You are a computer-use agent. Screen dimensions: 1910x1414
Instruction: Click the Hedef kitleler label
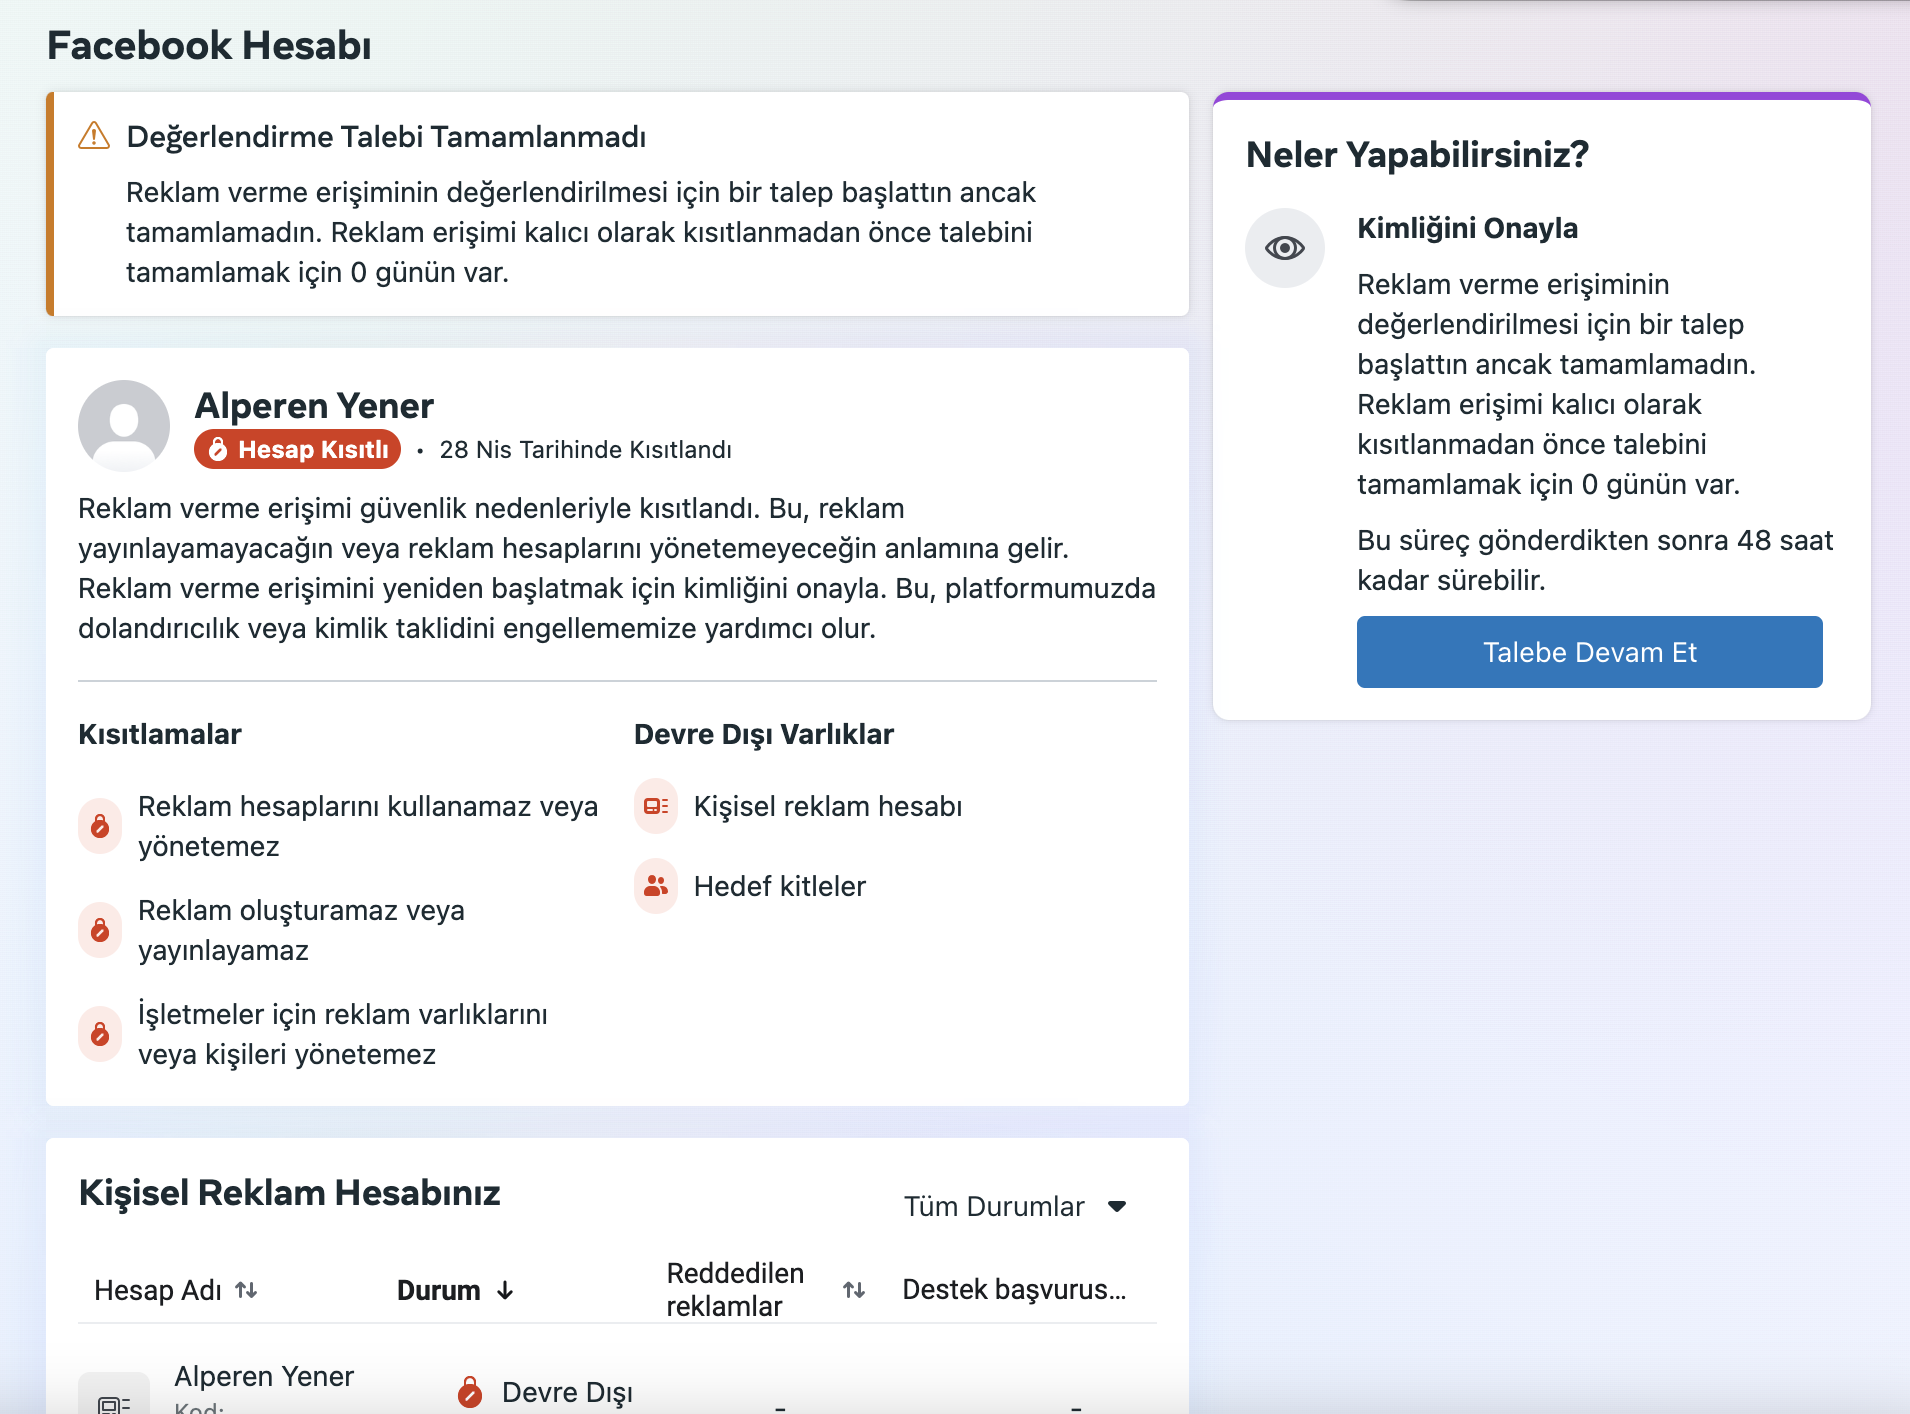point(780,886)
